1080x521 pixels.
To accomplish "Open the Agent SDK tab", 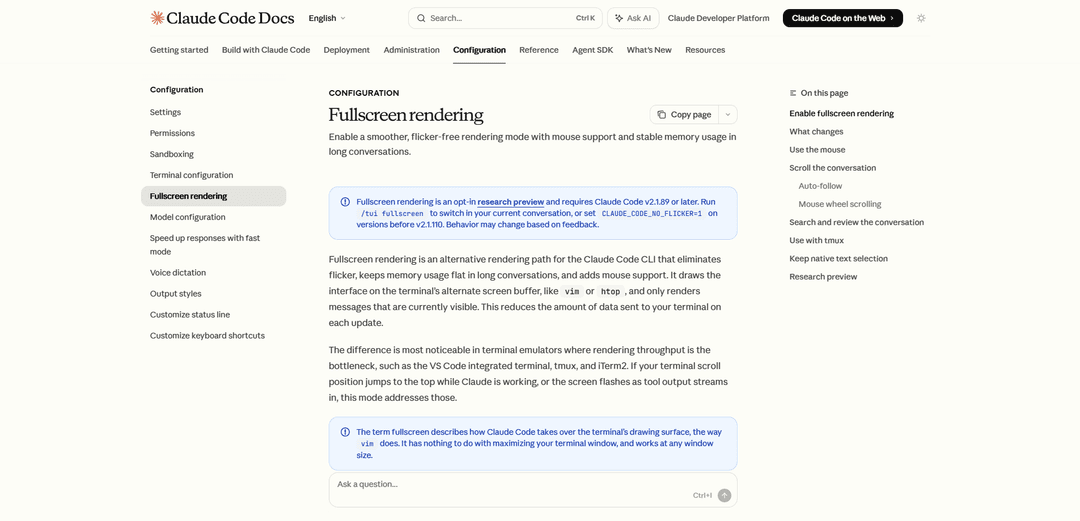I will tap(592, 50).
